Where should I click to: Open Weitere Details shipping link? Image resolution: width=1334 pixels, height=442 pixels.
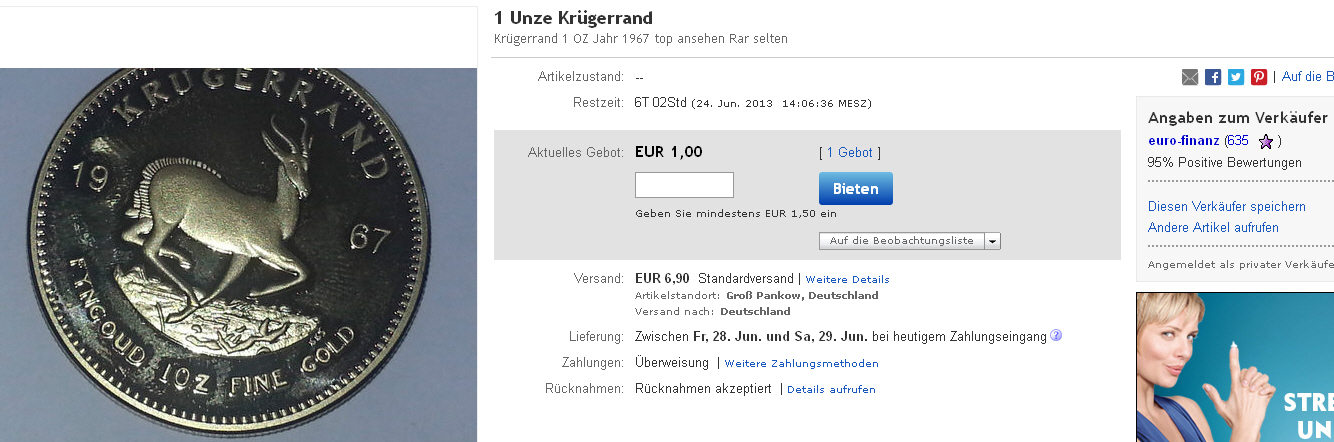coord(847,279)
